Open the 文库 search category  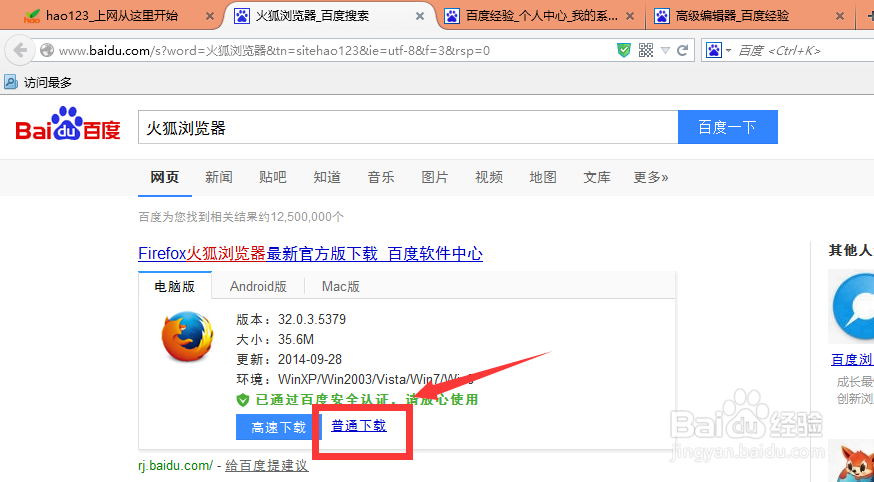pos(597,177)
